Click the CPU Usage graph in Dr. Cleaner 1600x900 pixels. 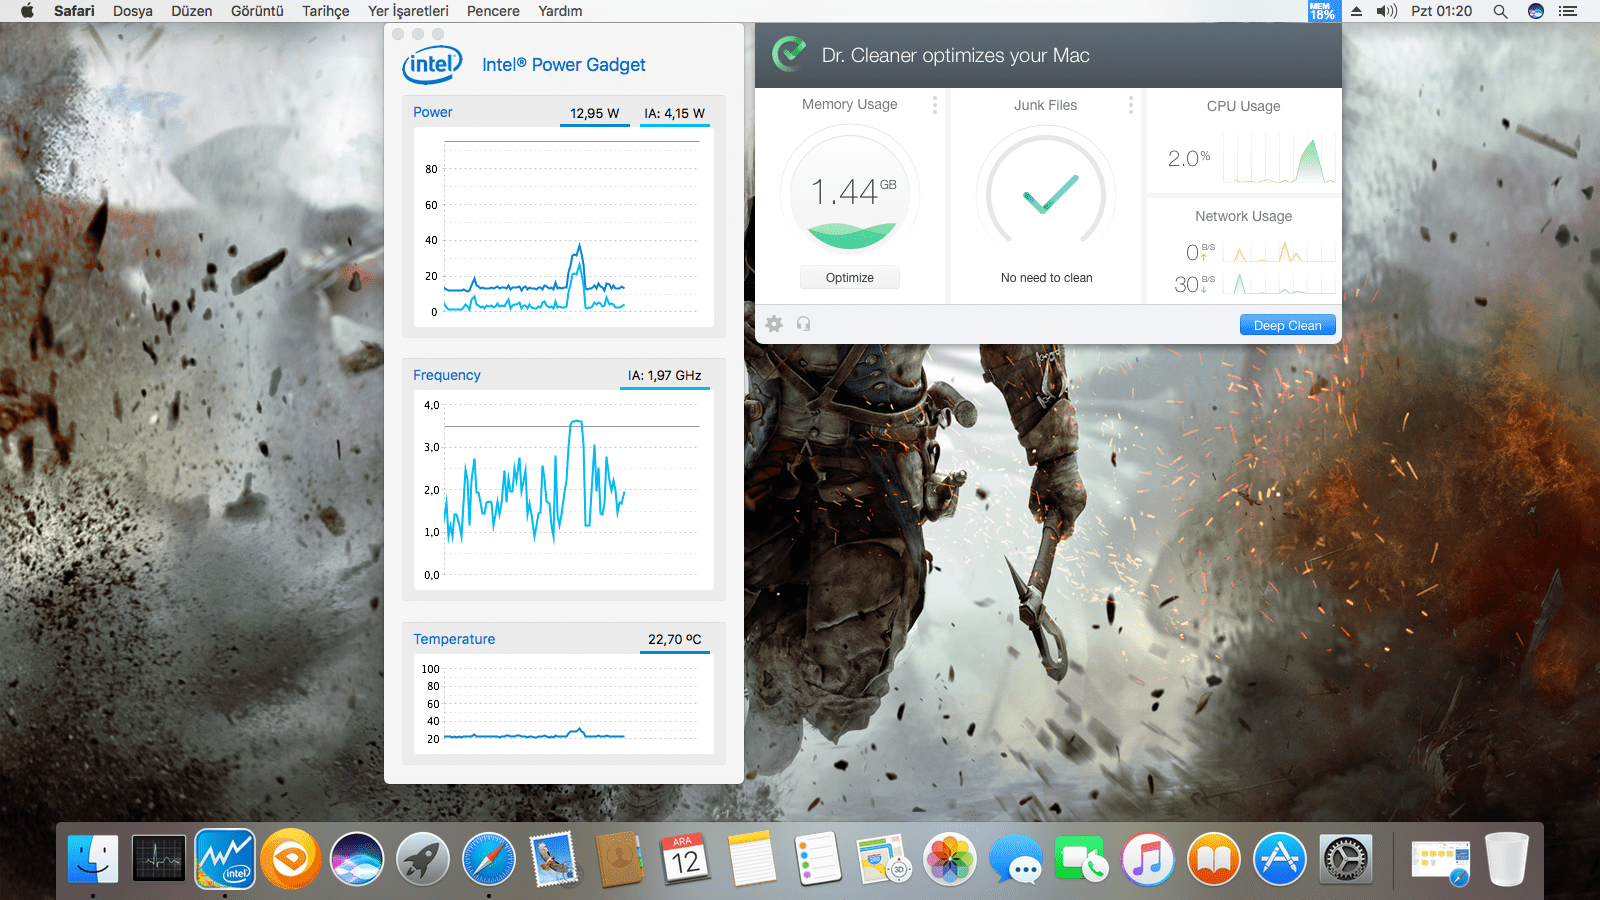click(1280, 160)
